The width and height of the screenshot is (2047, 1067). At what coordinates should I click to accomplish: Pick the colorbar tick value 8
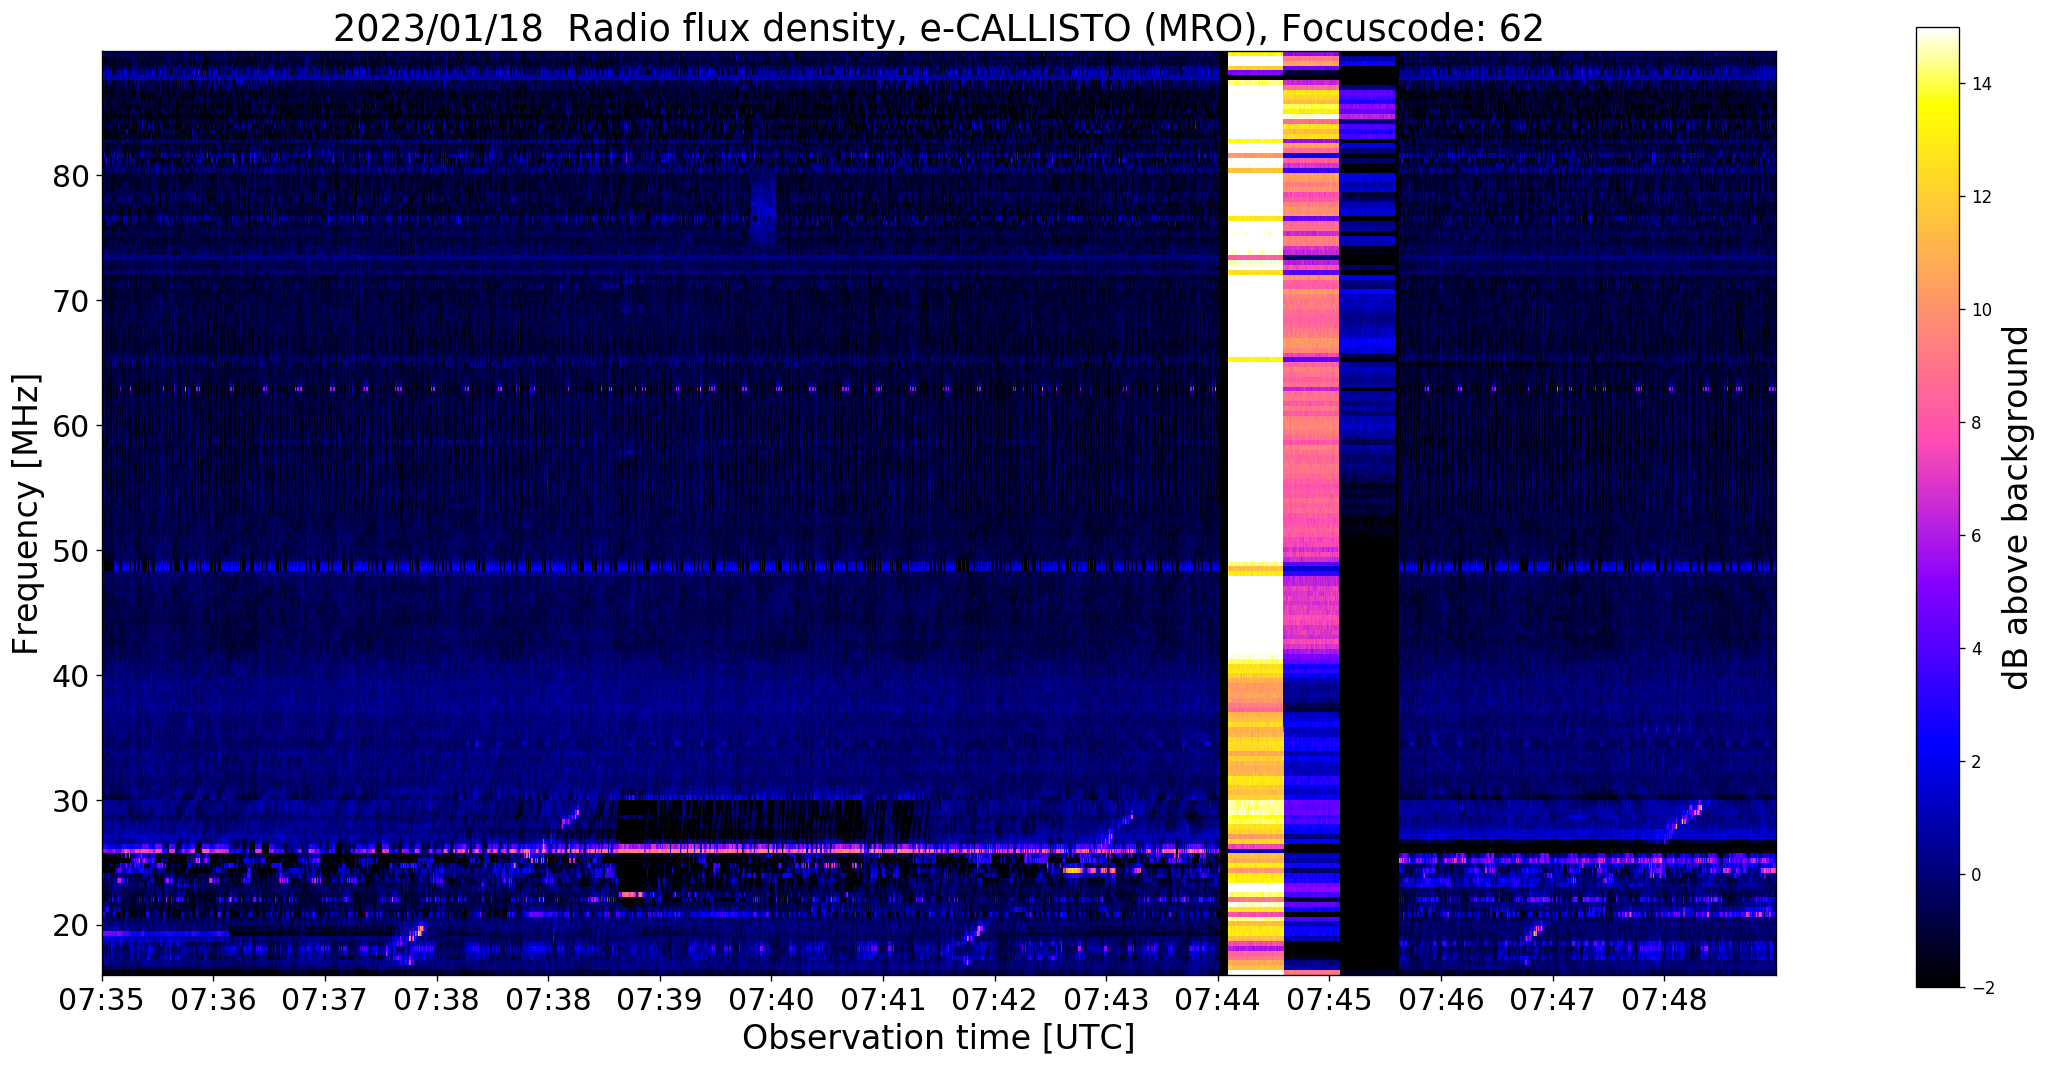coord(1975,423)
